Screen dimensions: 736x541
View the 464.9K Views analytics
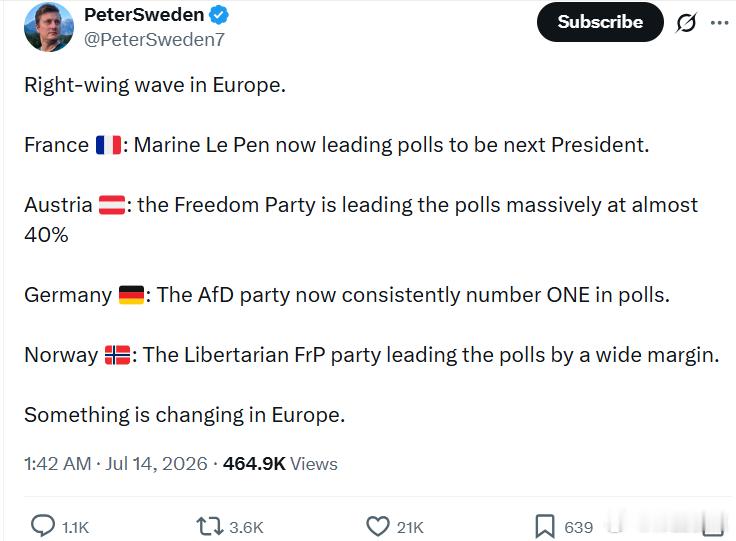[280, 464]
